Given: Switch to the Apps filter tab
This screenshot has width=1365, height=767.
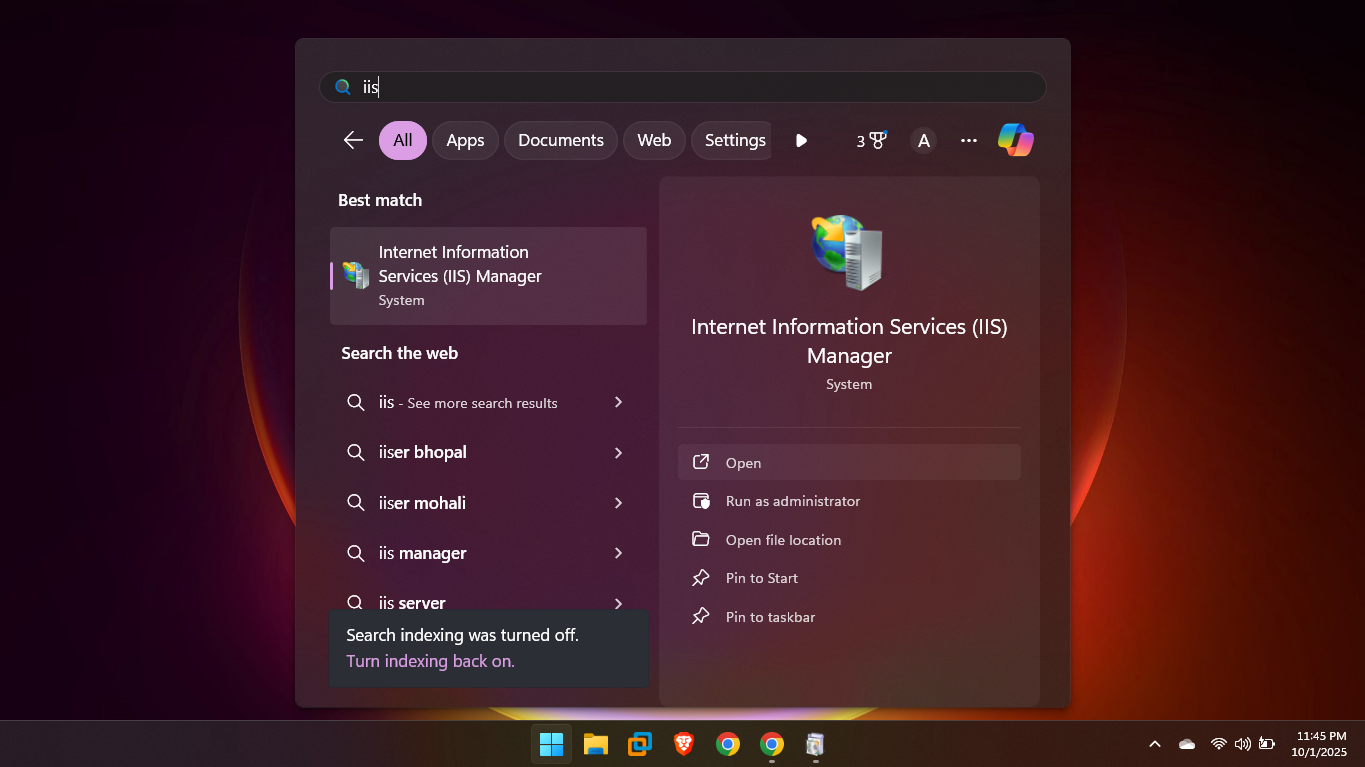Looking at the screenshot, I should 465,140.
